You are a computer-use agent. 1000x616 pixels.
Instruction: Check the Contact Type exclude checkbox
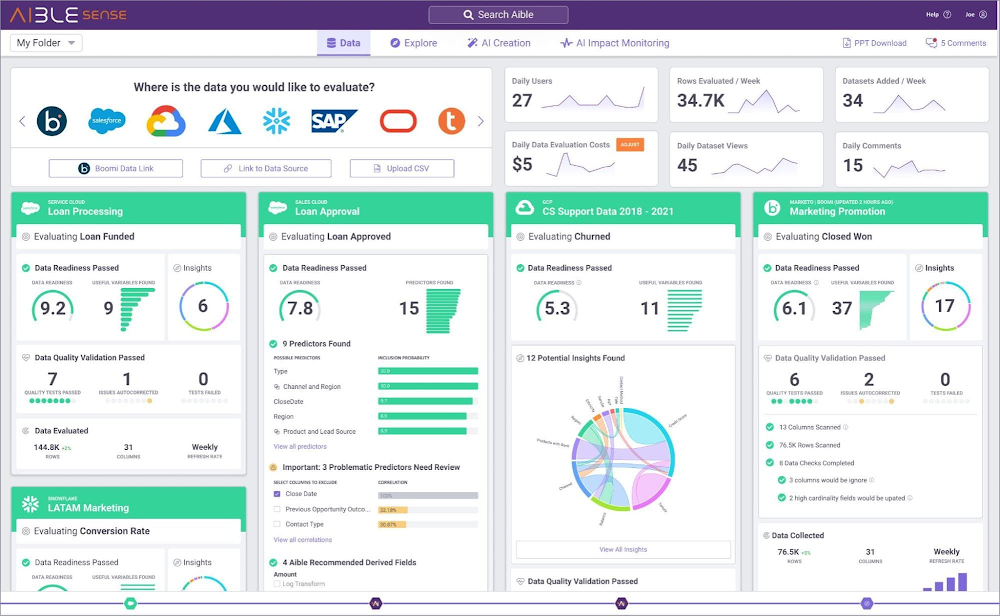[x=277, y=524]
